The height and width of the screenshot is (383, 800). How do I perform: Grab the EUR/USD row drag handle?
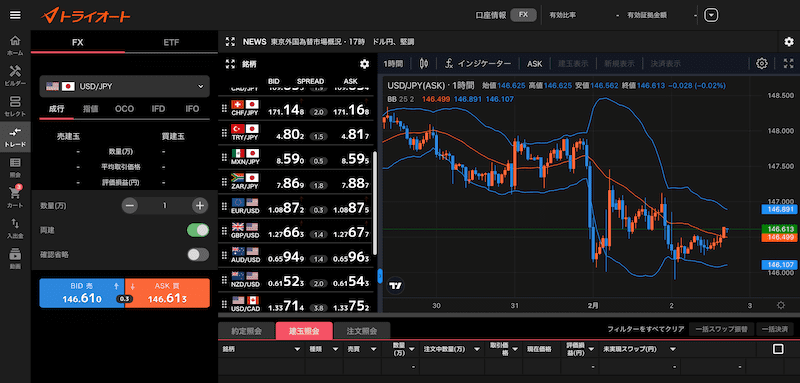[x=224, y=207]
